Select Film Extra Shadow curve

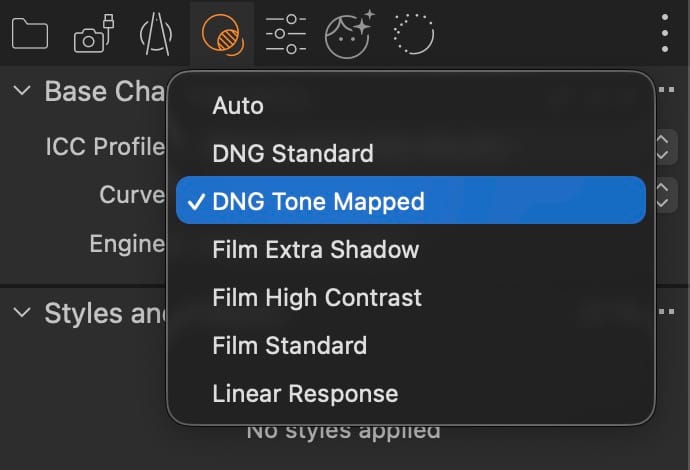pyautogui.click(x=315, y=249)
